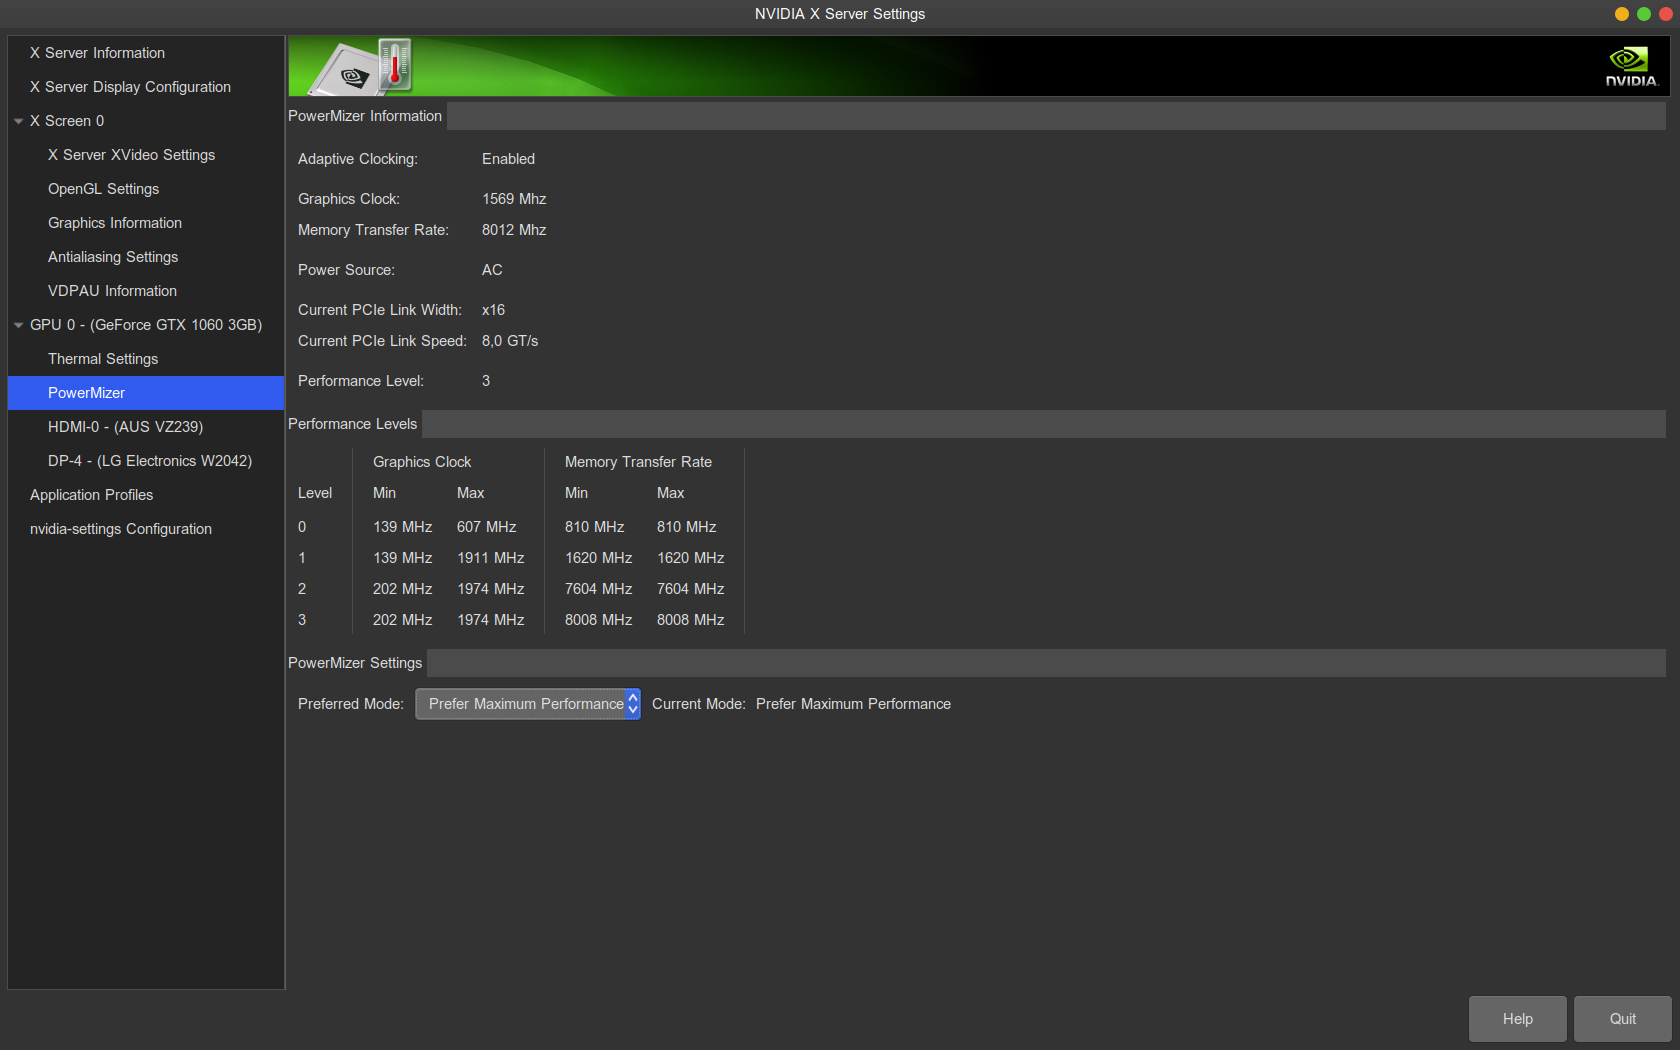The height and width of the screenshot is (1050, 1680).
Task: Select X Screen 0 in the sidebar
Action: 67,121
